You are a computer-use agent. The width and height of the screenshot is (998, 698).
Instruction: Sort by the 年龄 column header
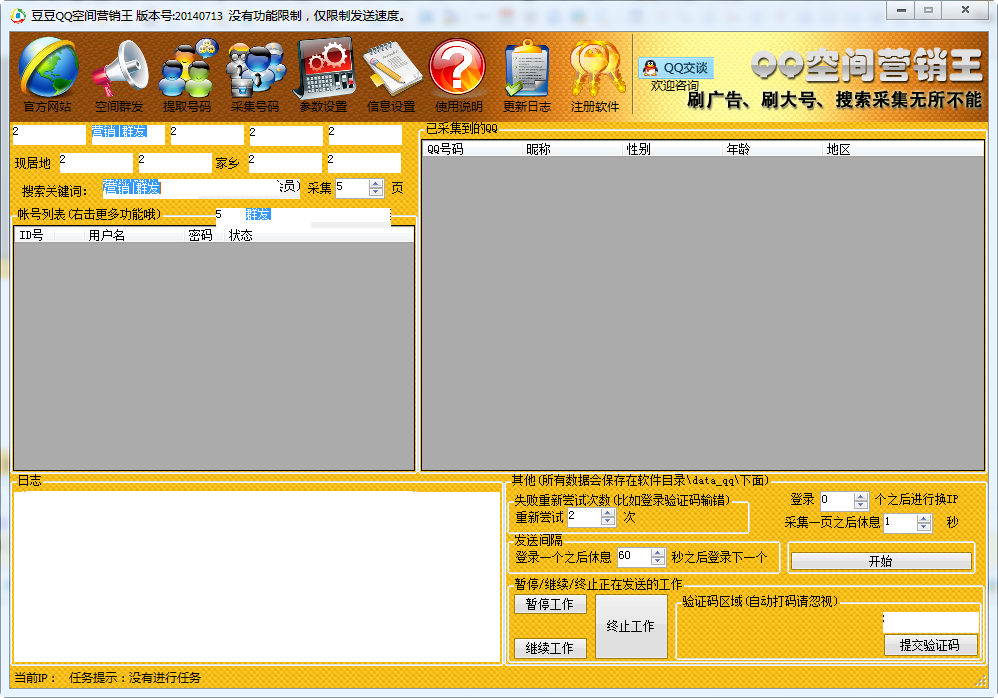pos(773,149)
